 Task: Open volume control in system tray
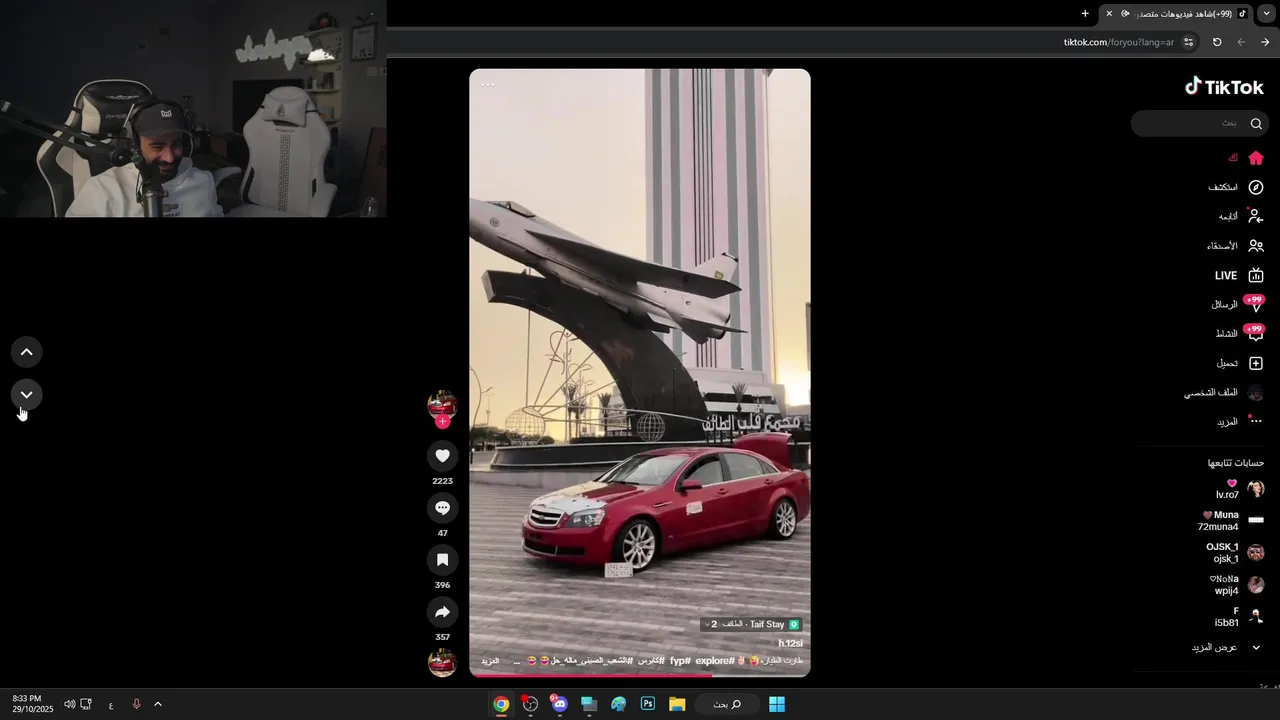pos(69,705)
